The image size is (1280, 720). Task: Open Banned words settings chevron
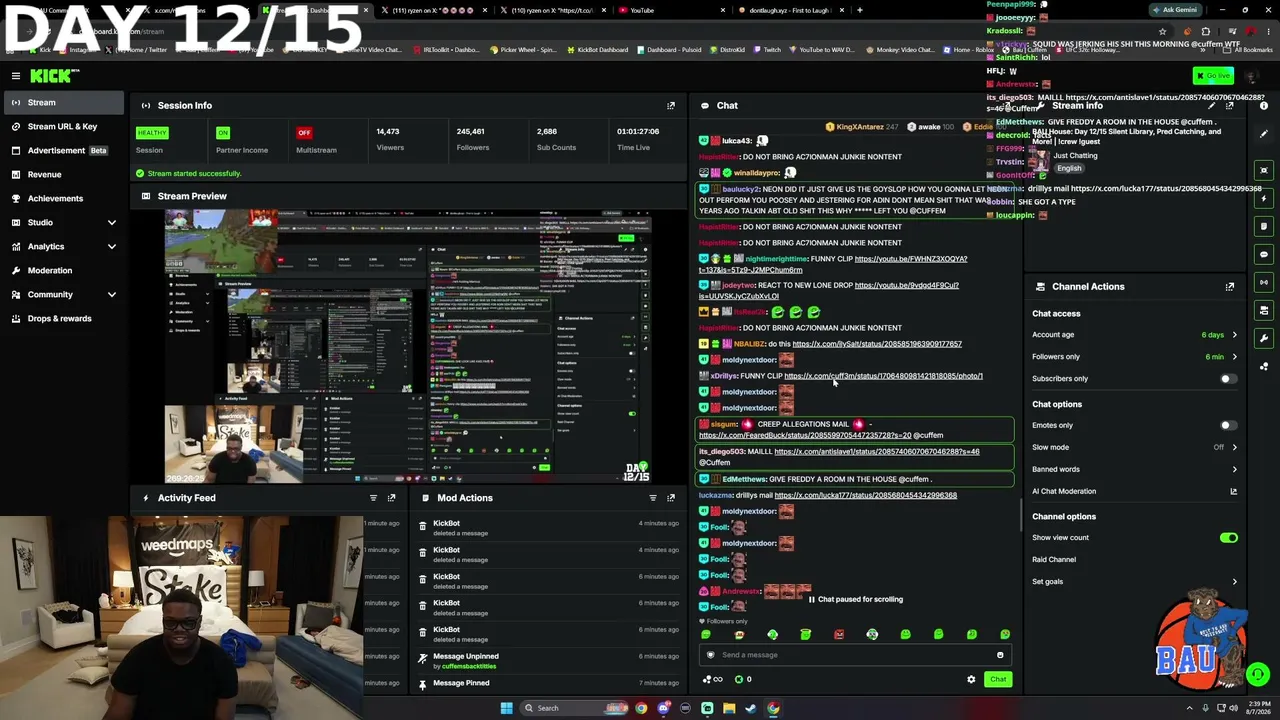pyautogui.click(x=1234, y=469)
